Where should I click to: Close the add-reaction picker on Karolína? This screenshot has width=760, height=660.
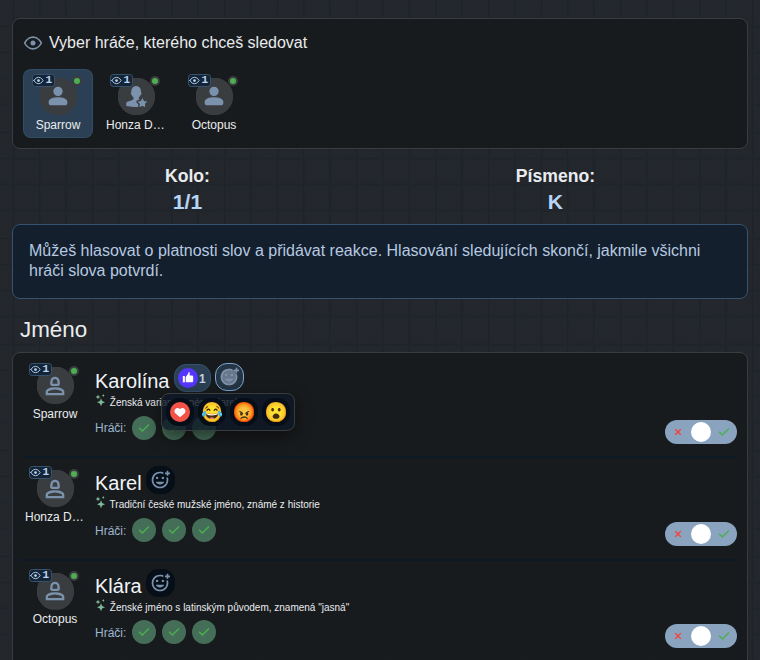tap(229, 377)
